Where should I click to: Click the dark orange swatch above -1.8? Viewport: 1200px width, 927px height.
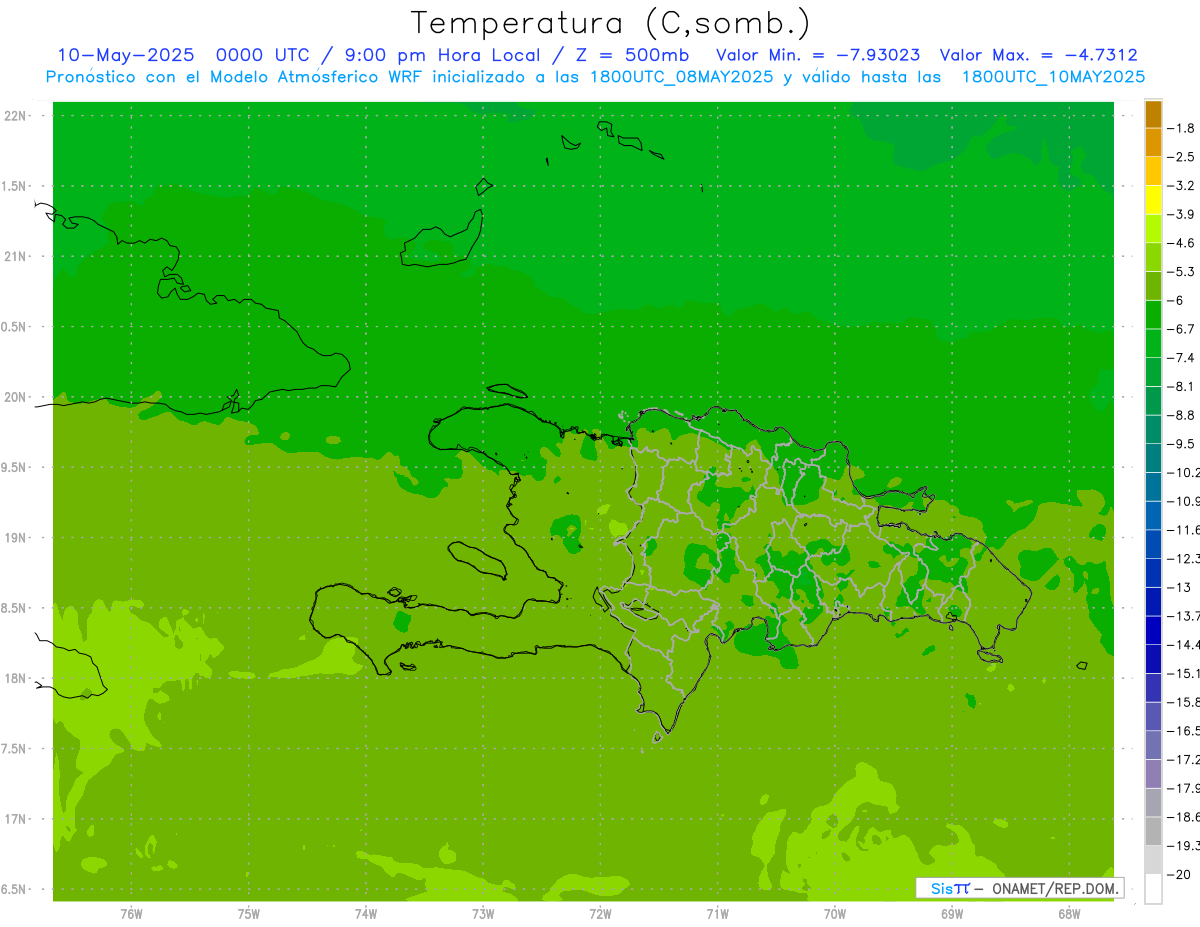coord(1153,114)
